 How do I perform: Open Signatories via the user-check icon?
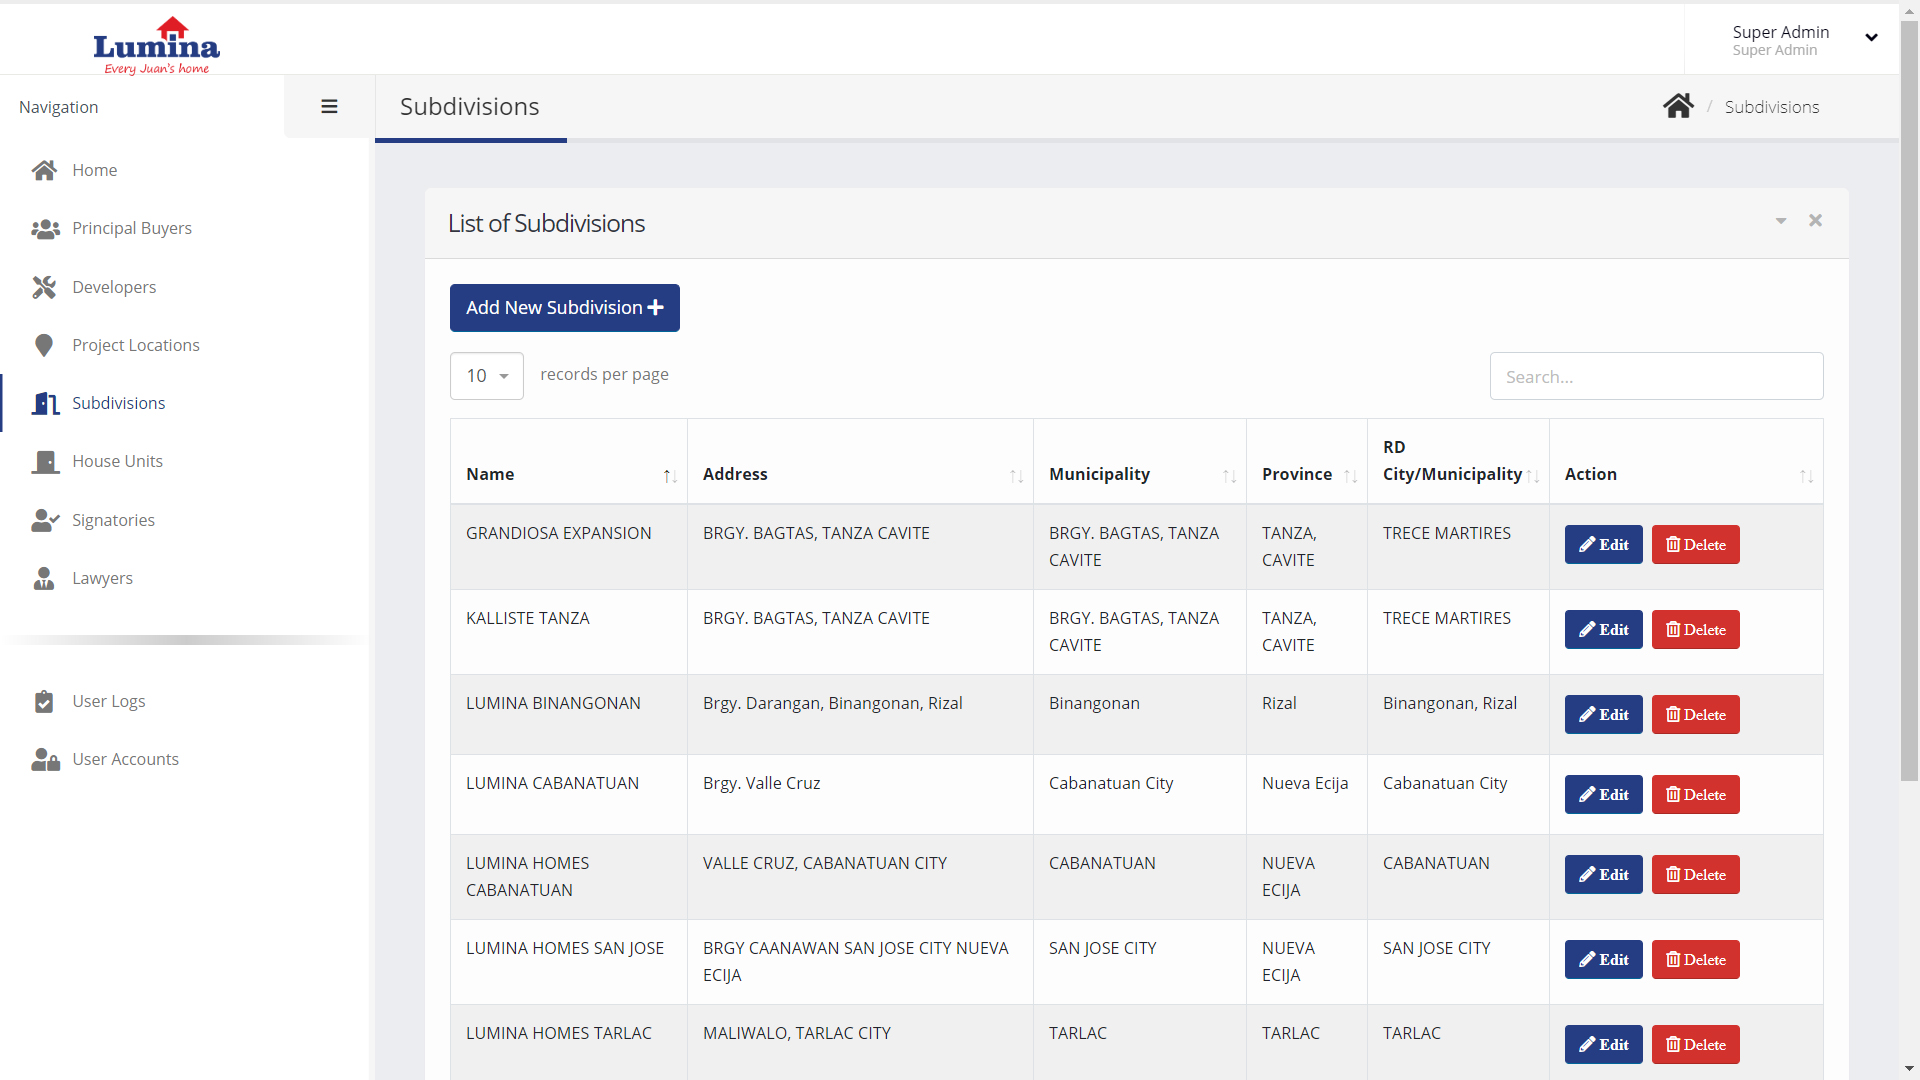[44, 520]
